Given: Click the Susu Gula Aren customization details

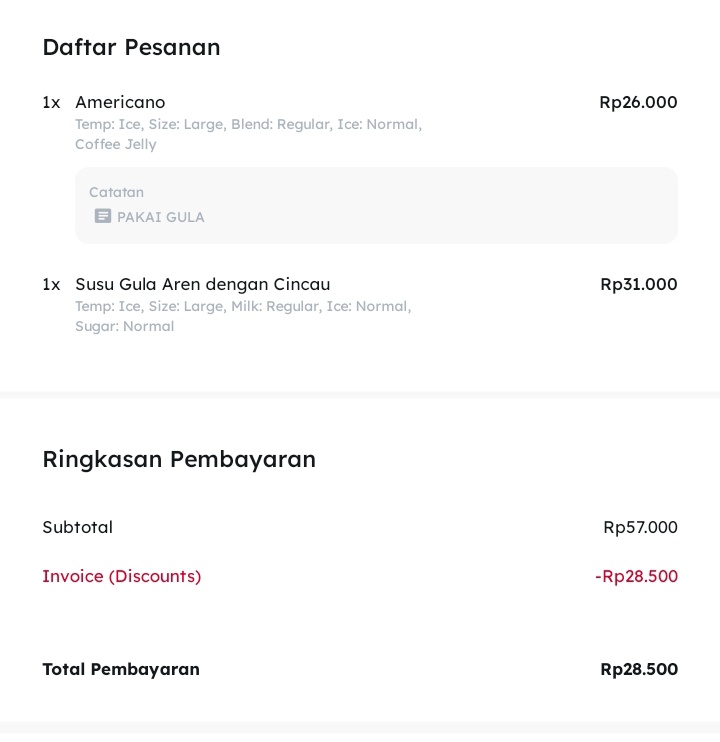Looking at the screenshot, I should pos(243,316).
